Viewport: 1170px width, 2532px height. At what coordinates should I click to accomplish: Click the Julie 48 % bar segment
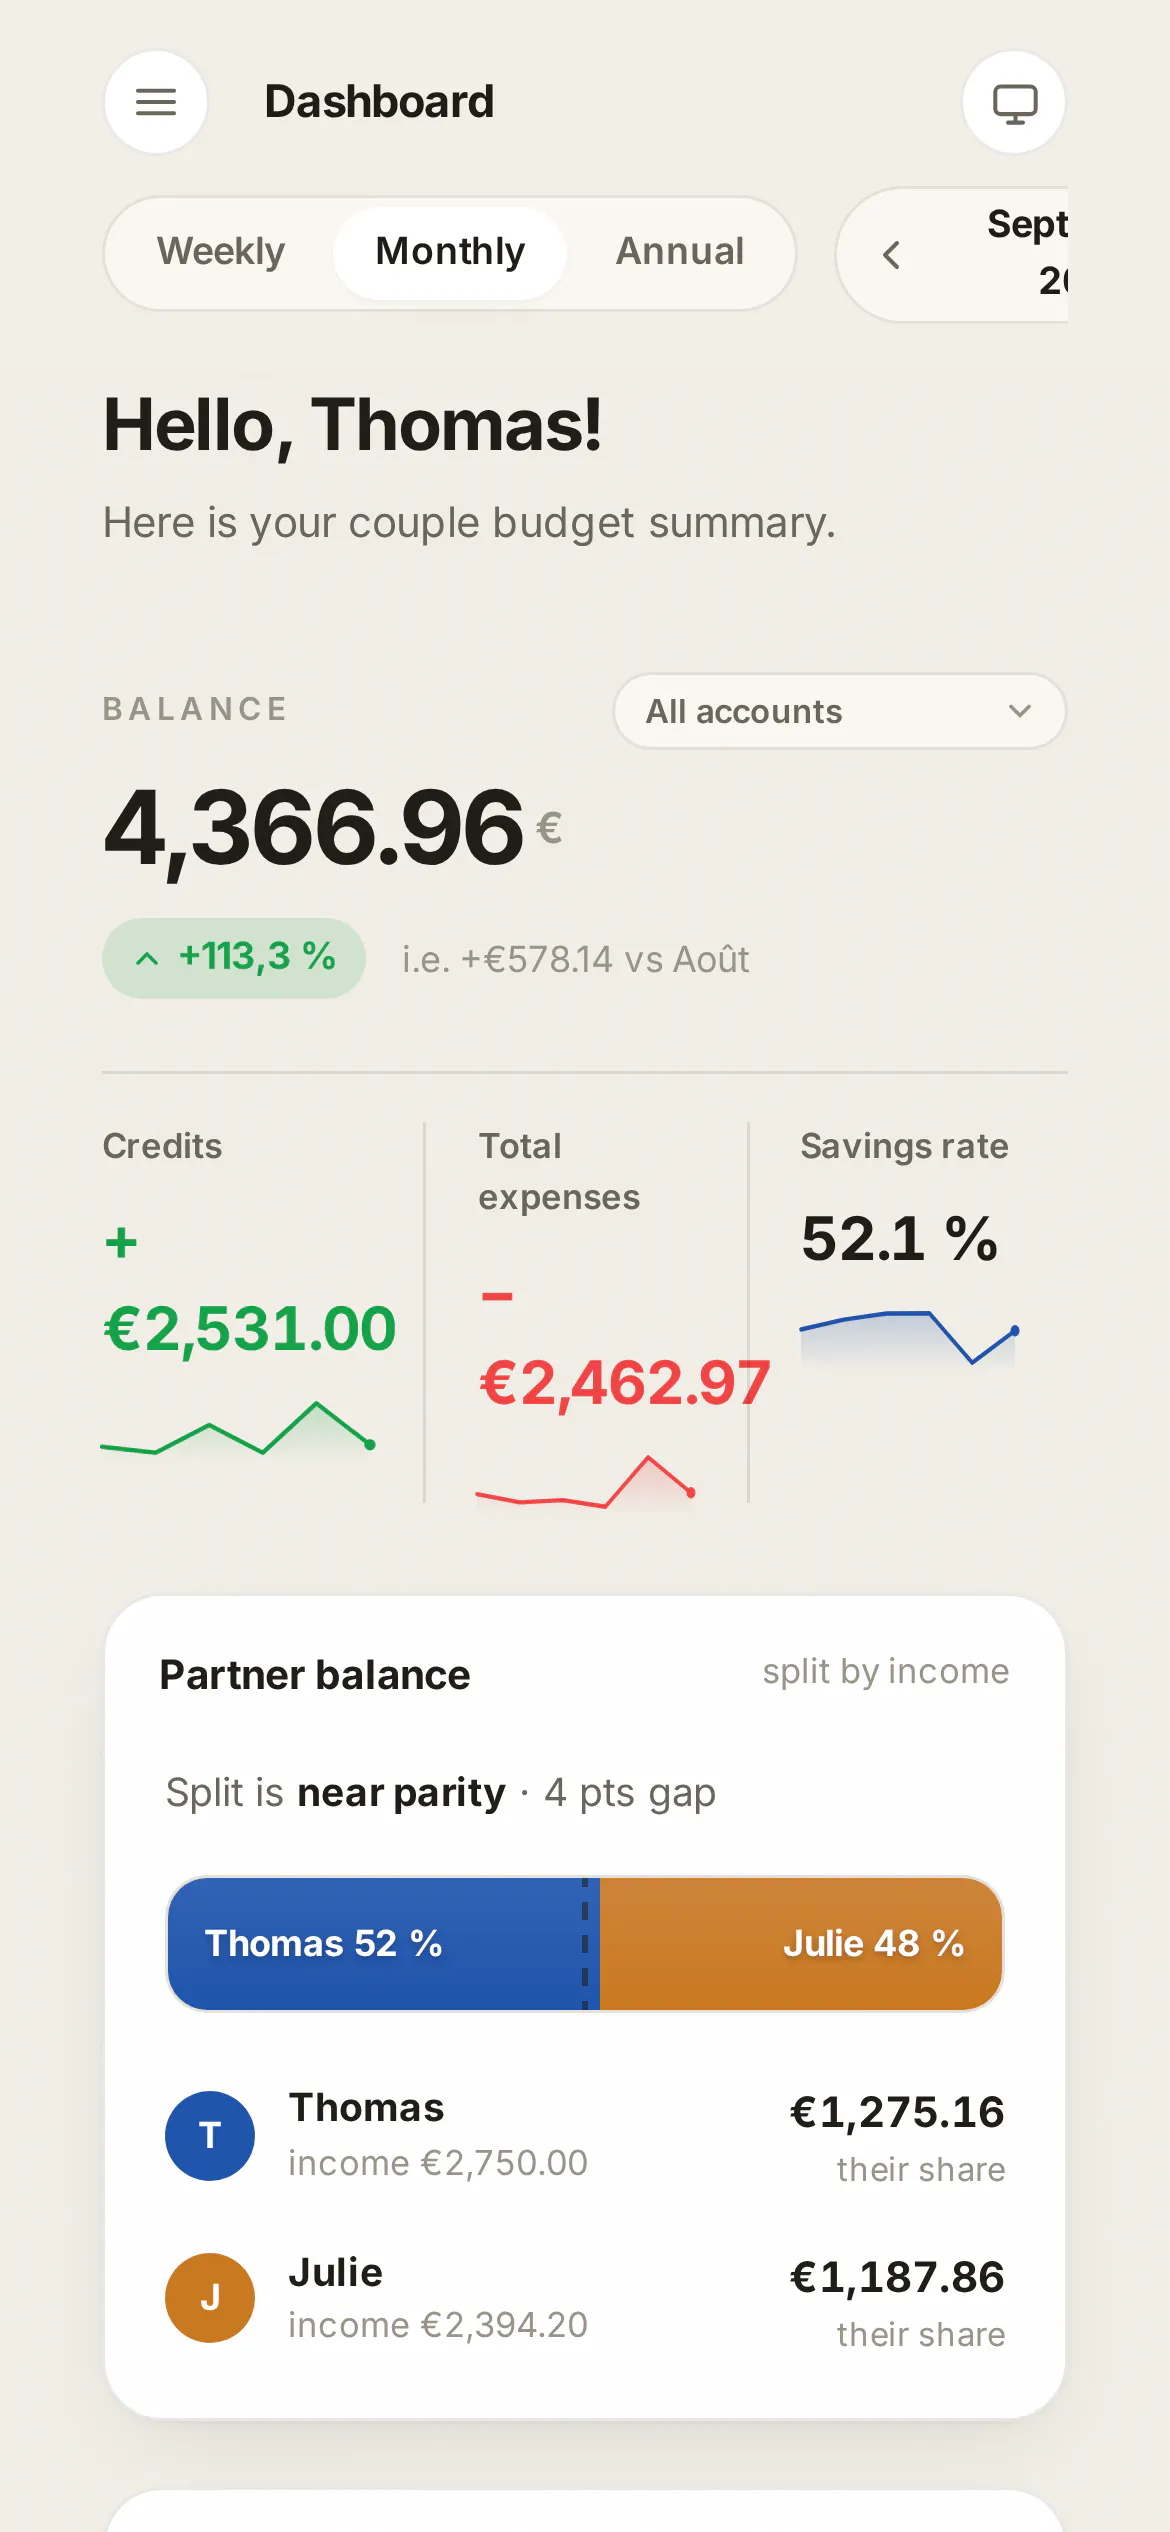(x=801, y=1943)
